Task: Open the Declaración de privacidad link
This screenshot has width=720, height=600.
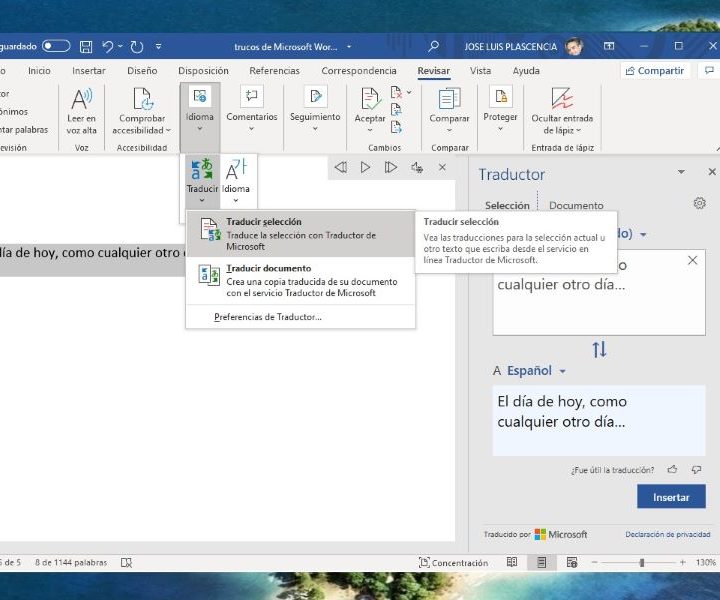Action: tap(668, 534)
